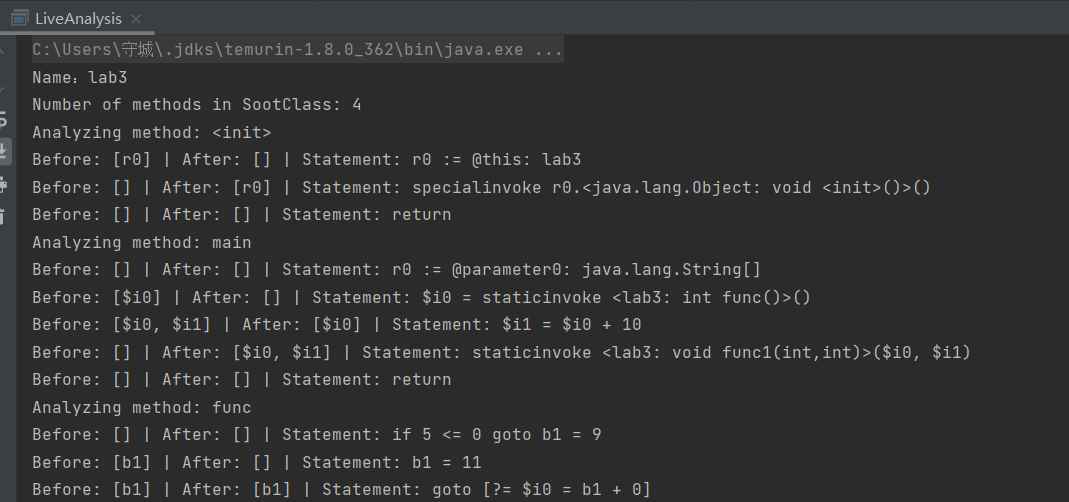Click the 'Name: lab3' output line
The height and width of the screenshot is (502, 1069).
80,77
